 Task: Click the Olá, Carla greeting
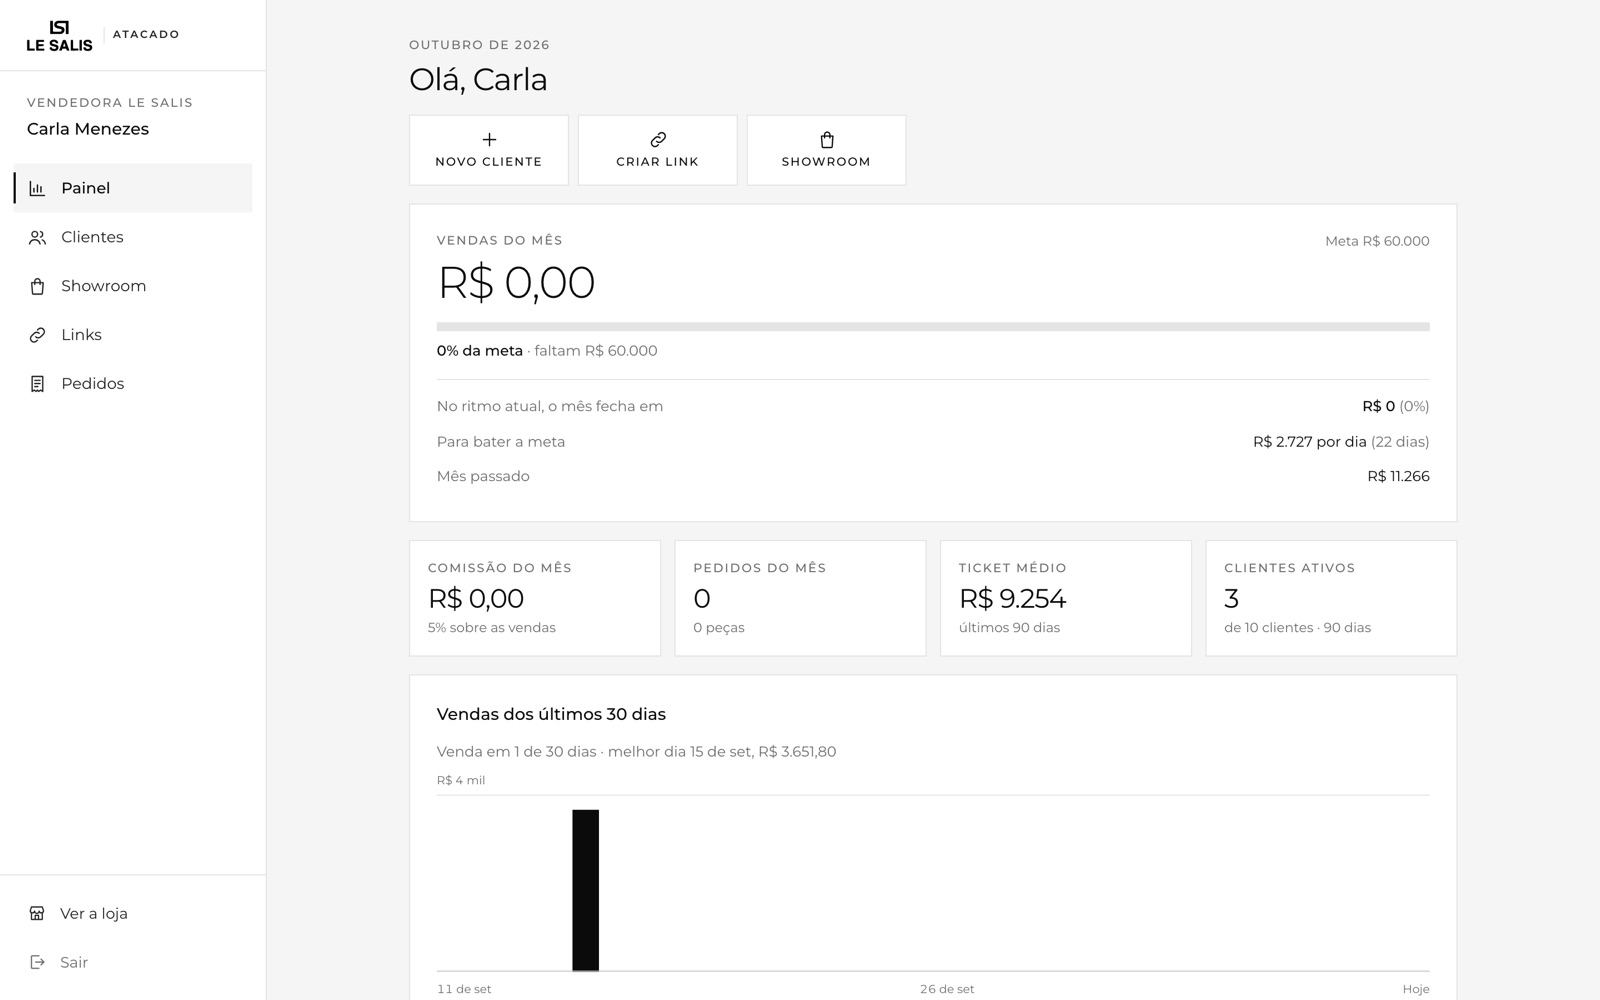pyautogui.click(x=478, y=80)
